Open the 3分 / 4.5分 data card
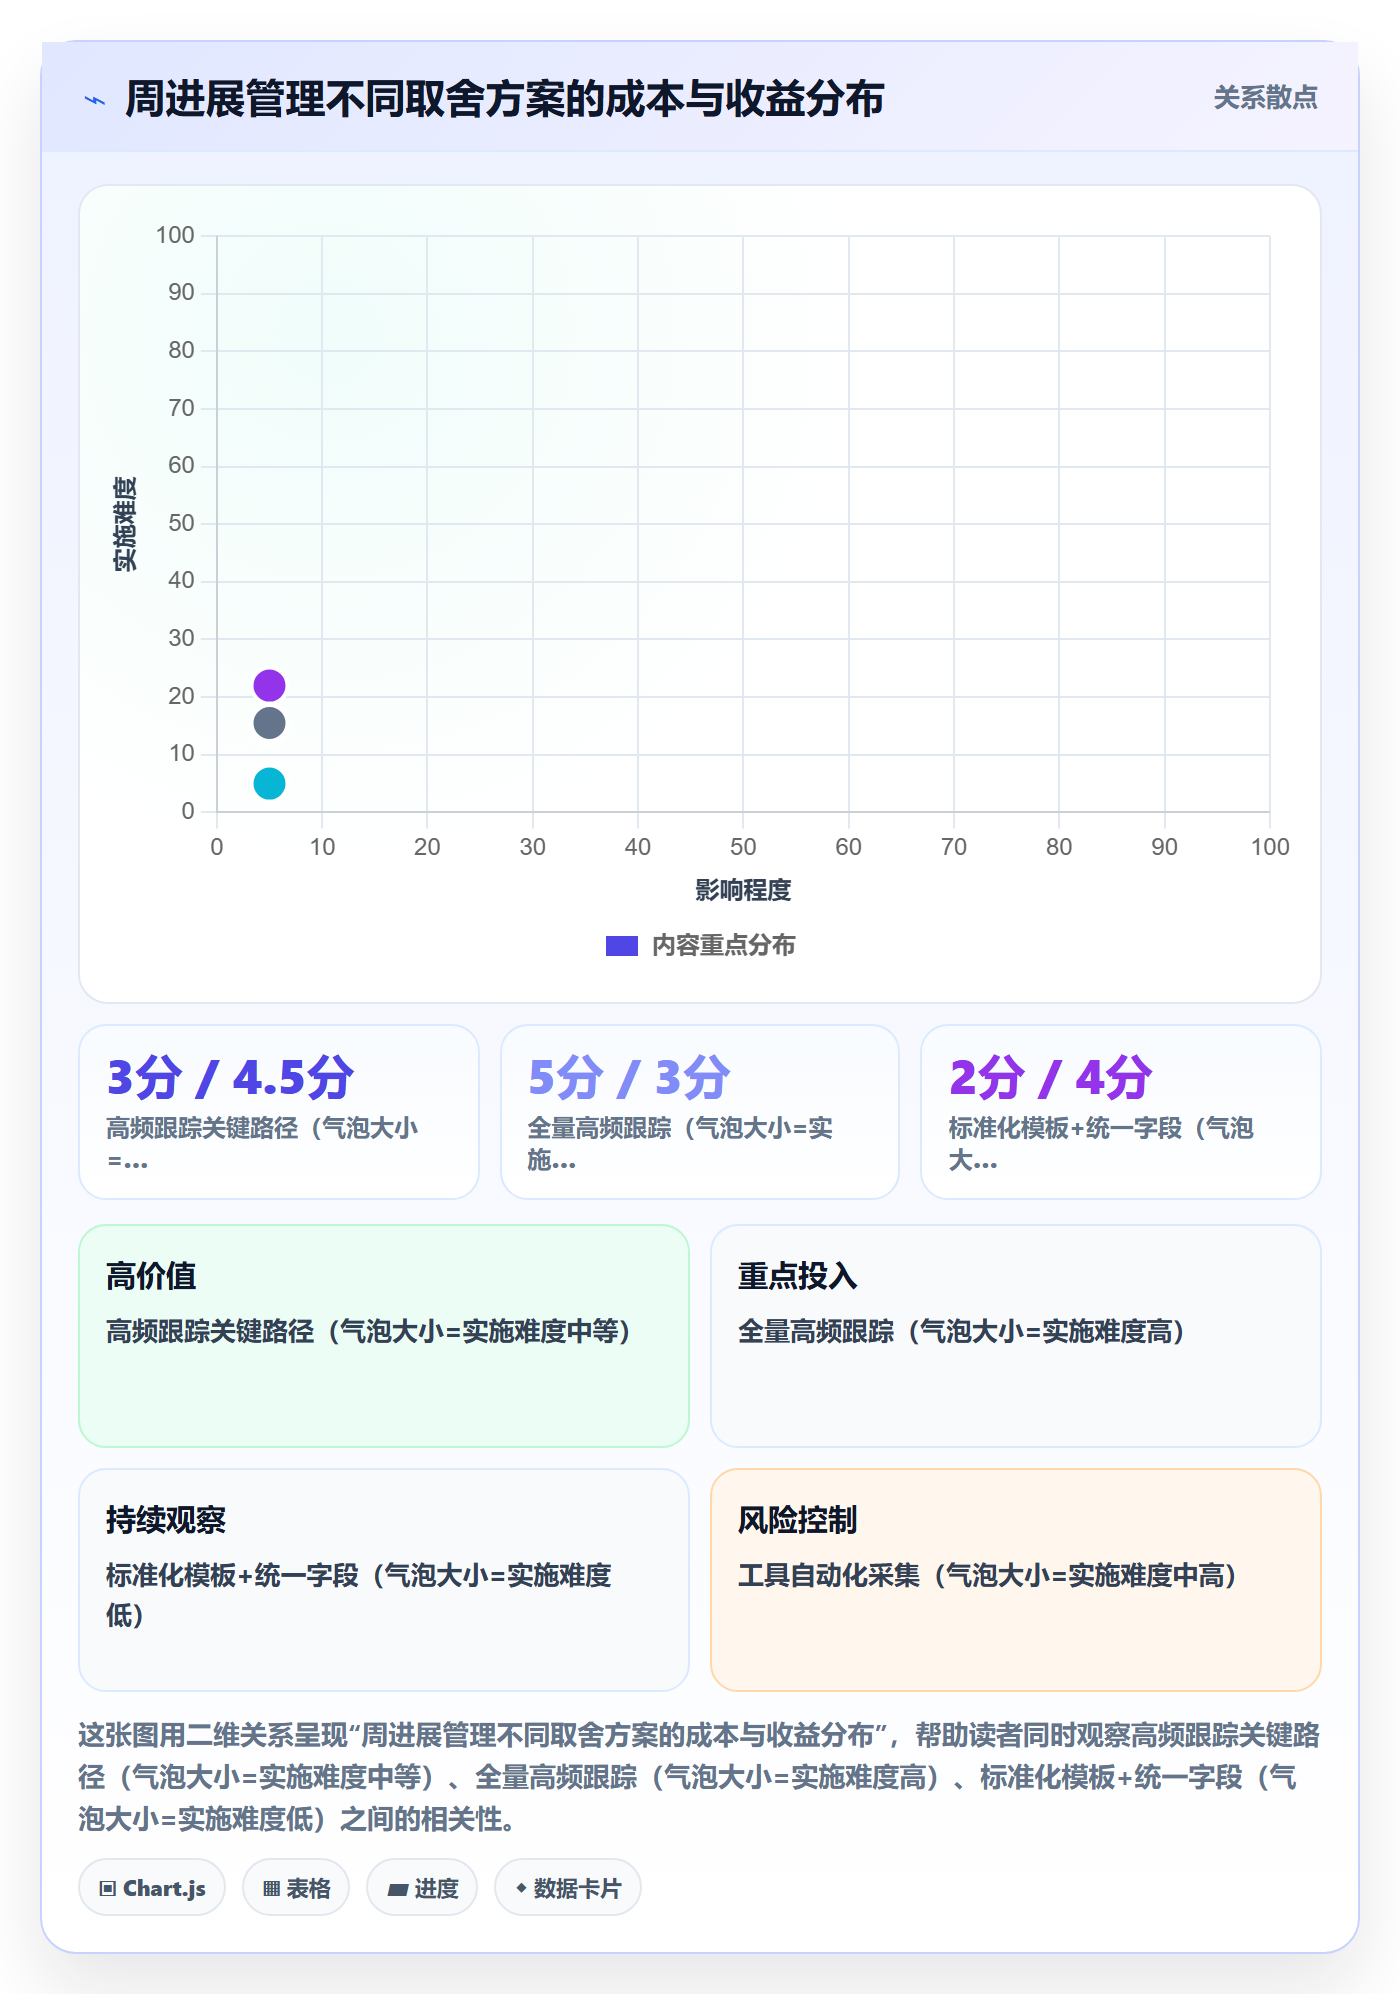The width and height of the screenshot is (1400, 1994). pyautogui.click(x=279, y=1111)
